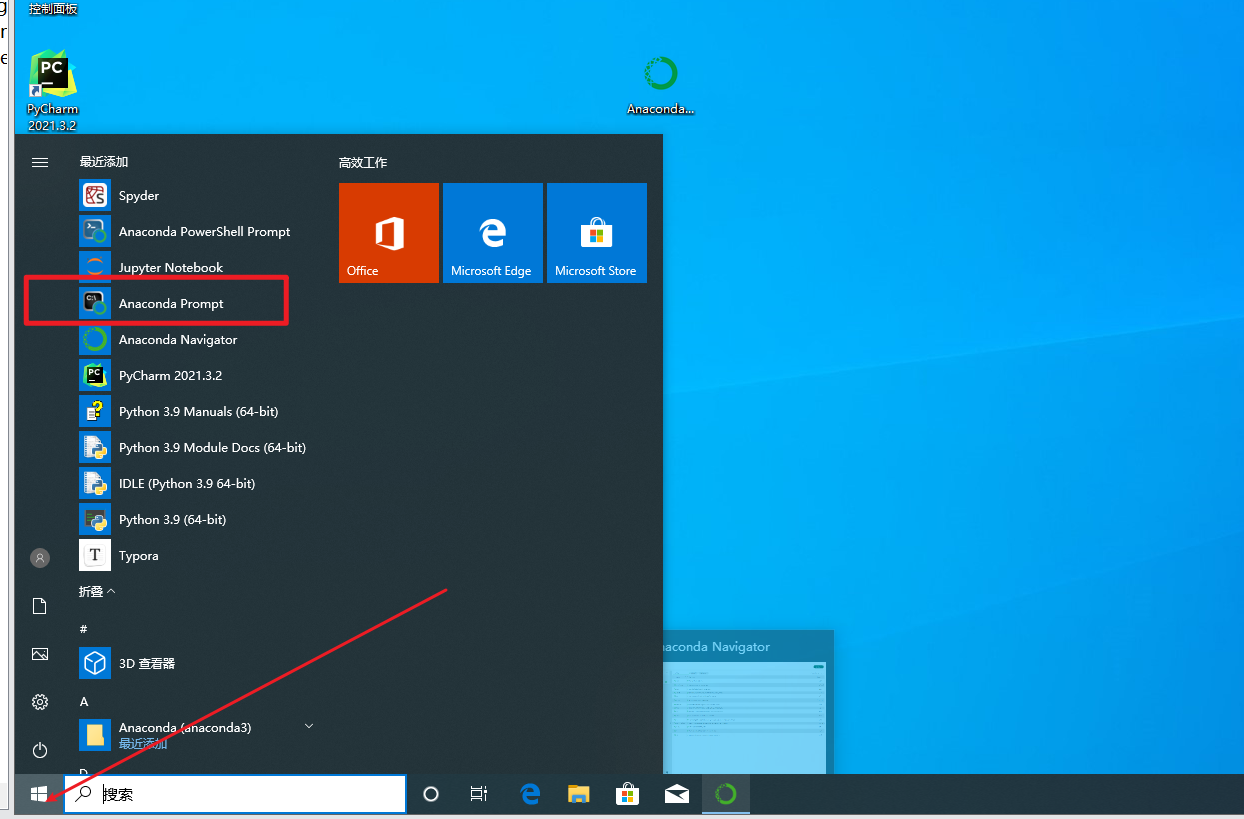Open Anaconda Navigator from Start list
The width and height of the screenshot is (1244, 819).
coord(195,340)
